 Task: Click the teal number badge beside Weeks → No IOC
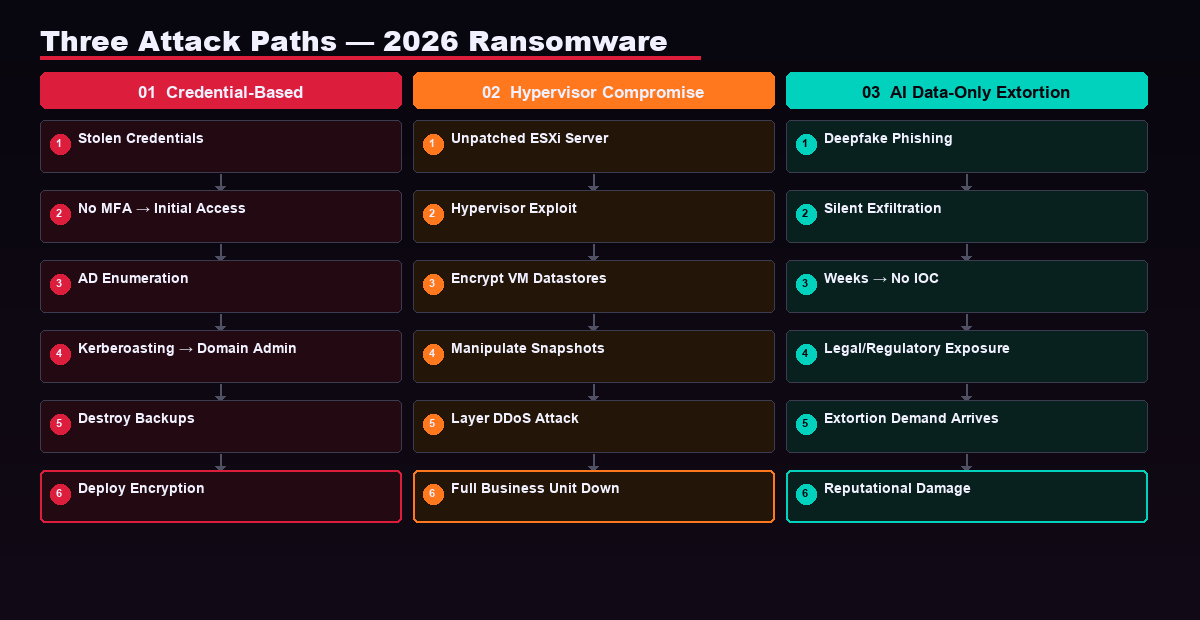(806, 284)
